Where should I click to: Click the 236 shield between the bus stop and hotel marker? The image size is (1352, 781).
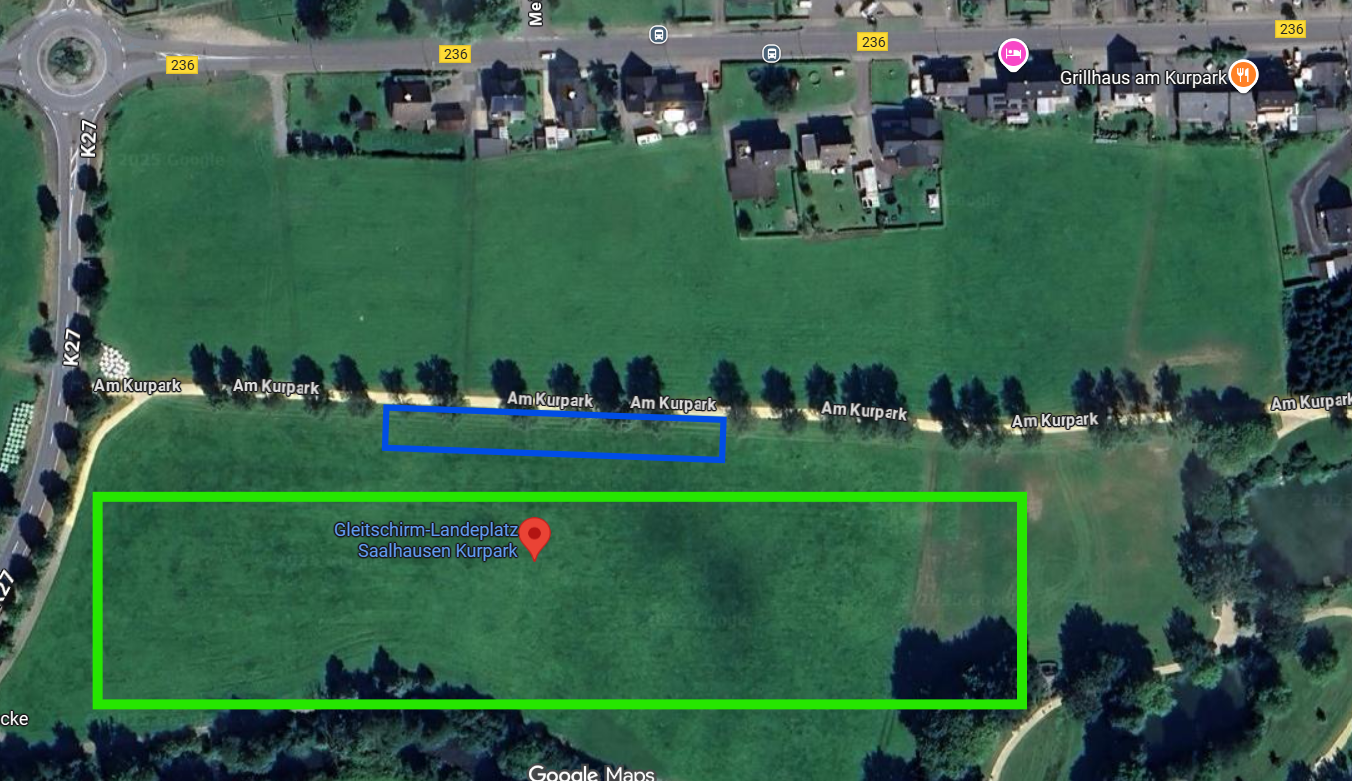[x=873, y=41]
